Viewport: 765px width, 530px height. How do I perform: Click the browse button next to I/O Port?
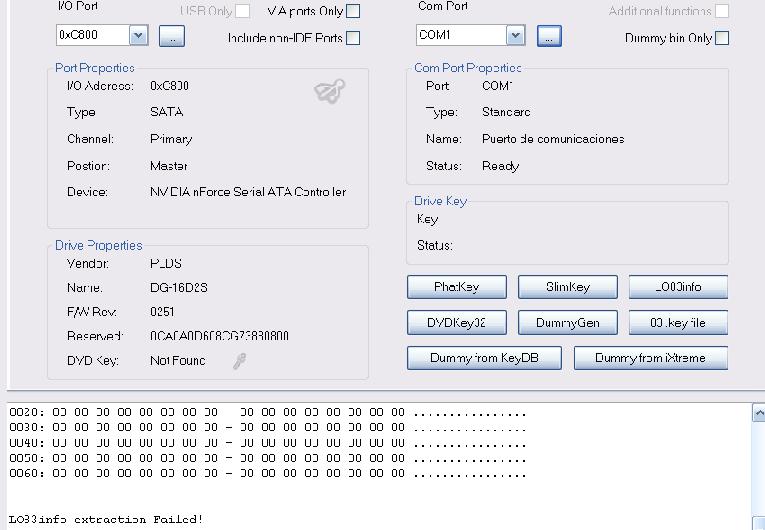(172, 36)
